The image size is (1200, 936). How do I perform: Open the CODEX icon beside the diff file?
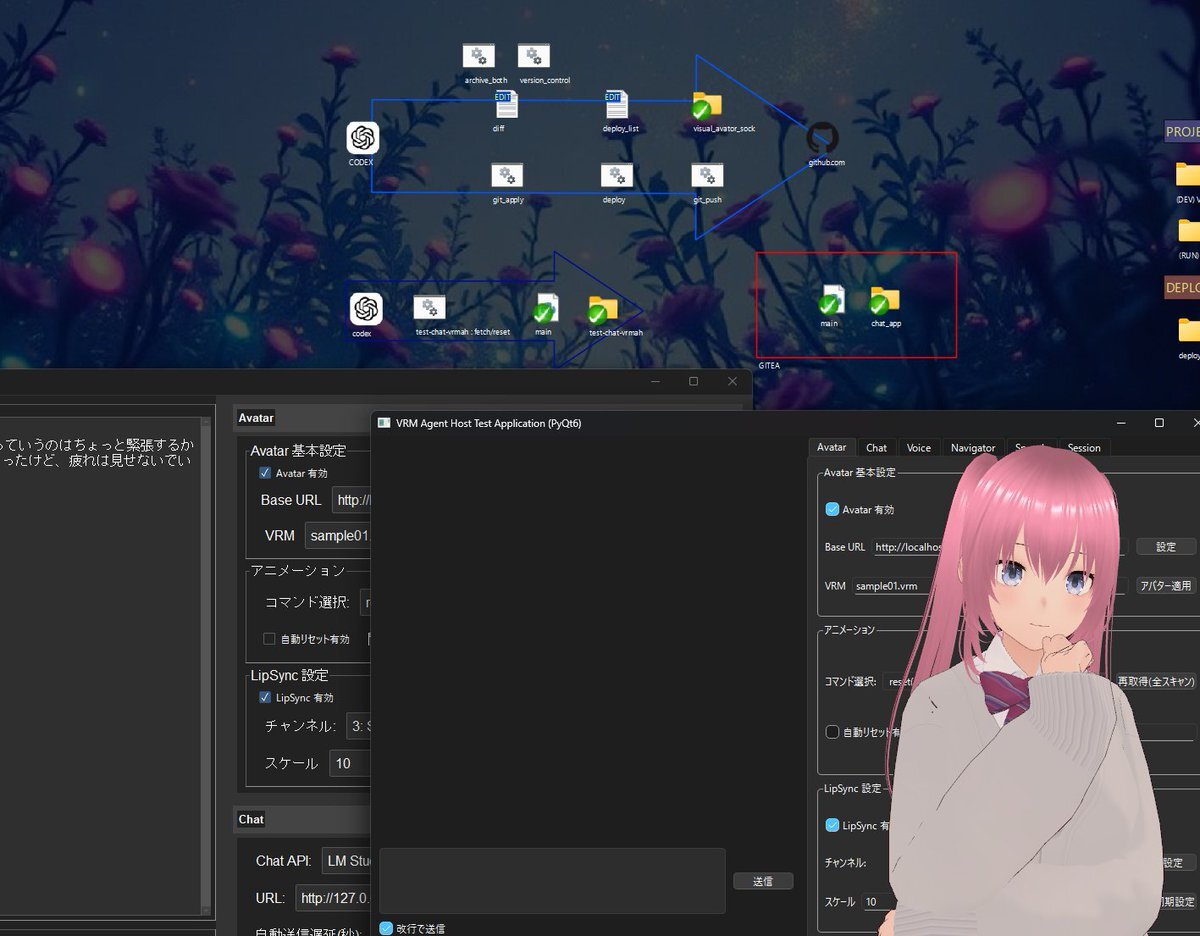click(x=363, y=138)
